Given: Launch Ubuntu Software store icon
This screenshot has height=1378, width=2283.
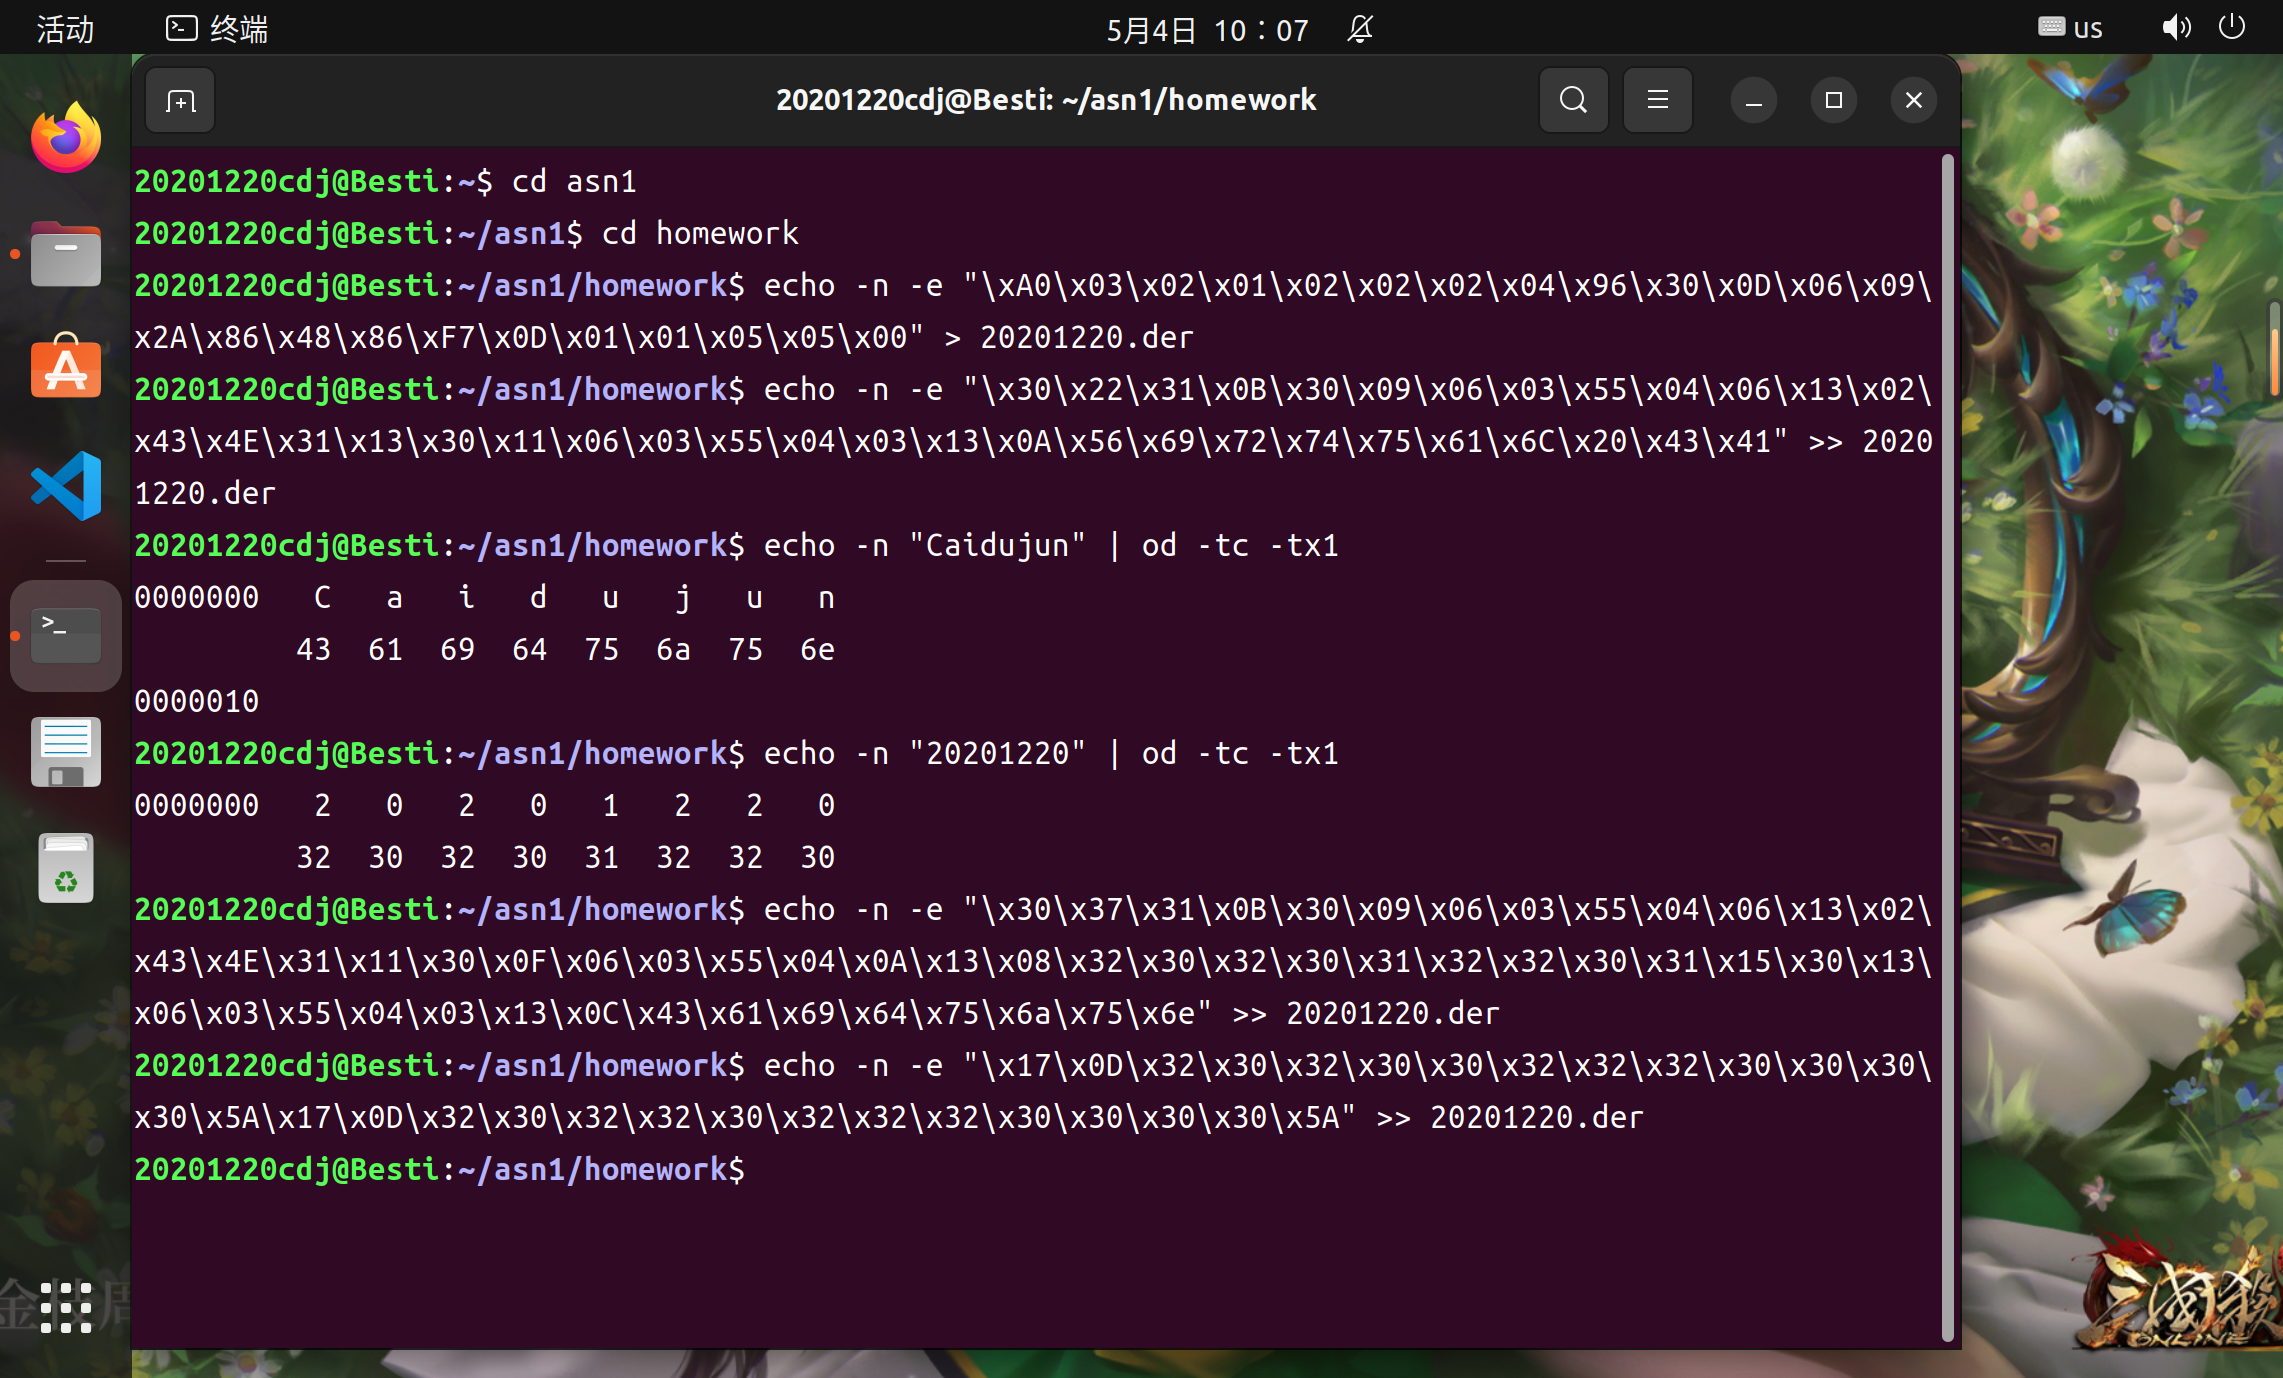Looking at the screenshot, I should [66, 367].
